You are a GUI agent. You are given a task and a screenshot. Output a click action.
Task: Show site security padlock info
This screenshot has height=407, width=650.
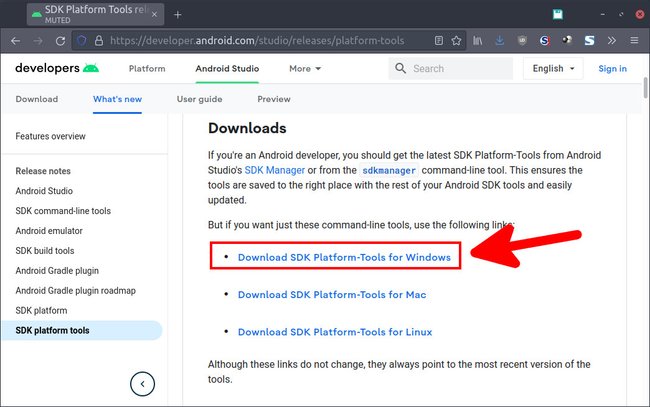click(x=99, y=41)
